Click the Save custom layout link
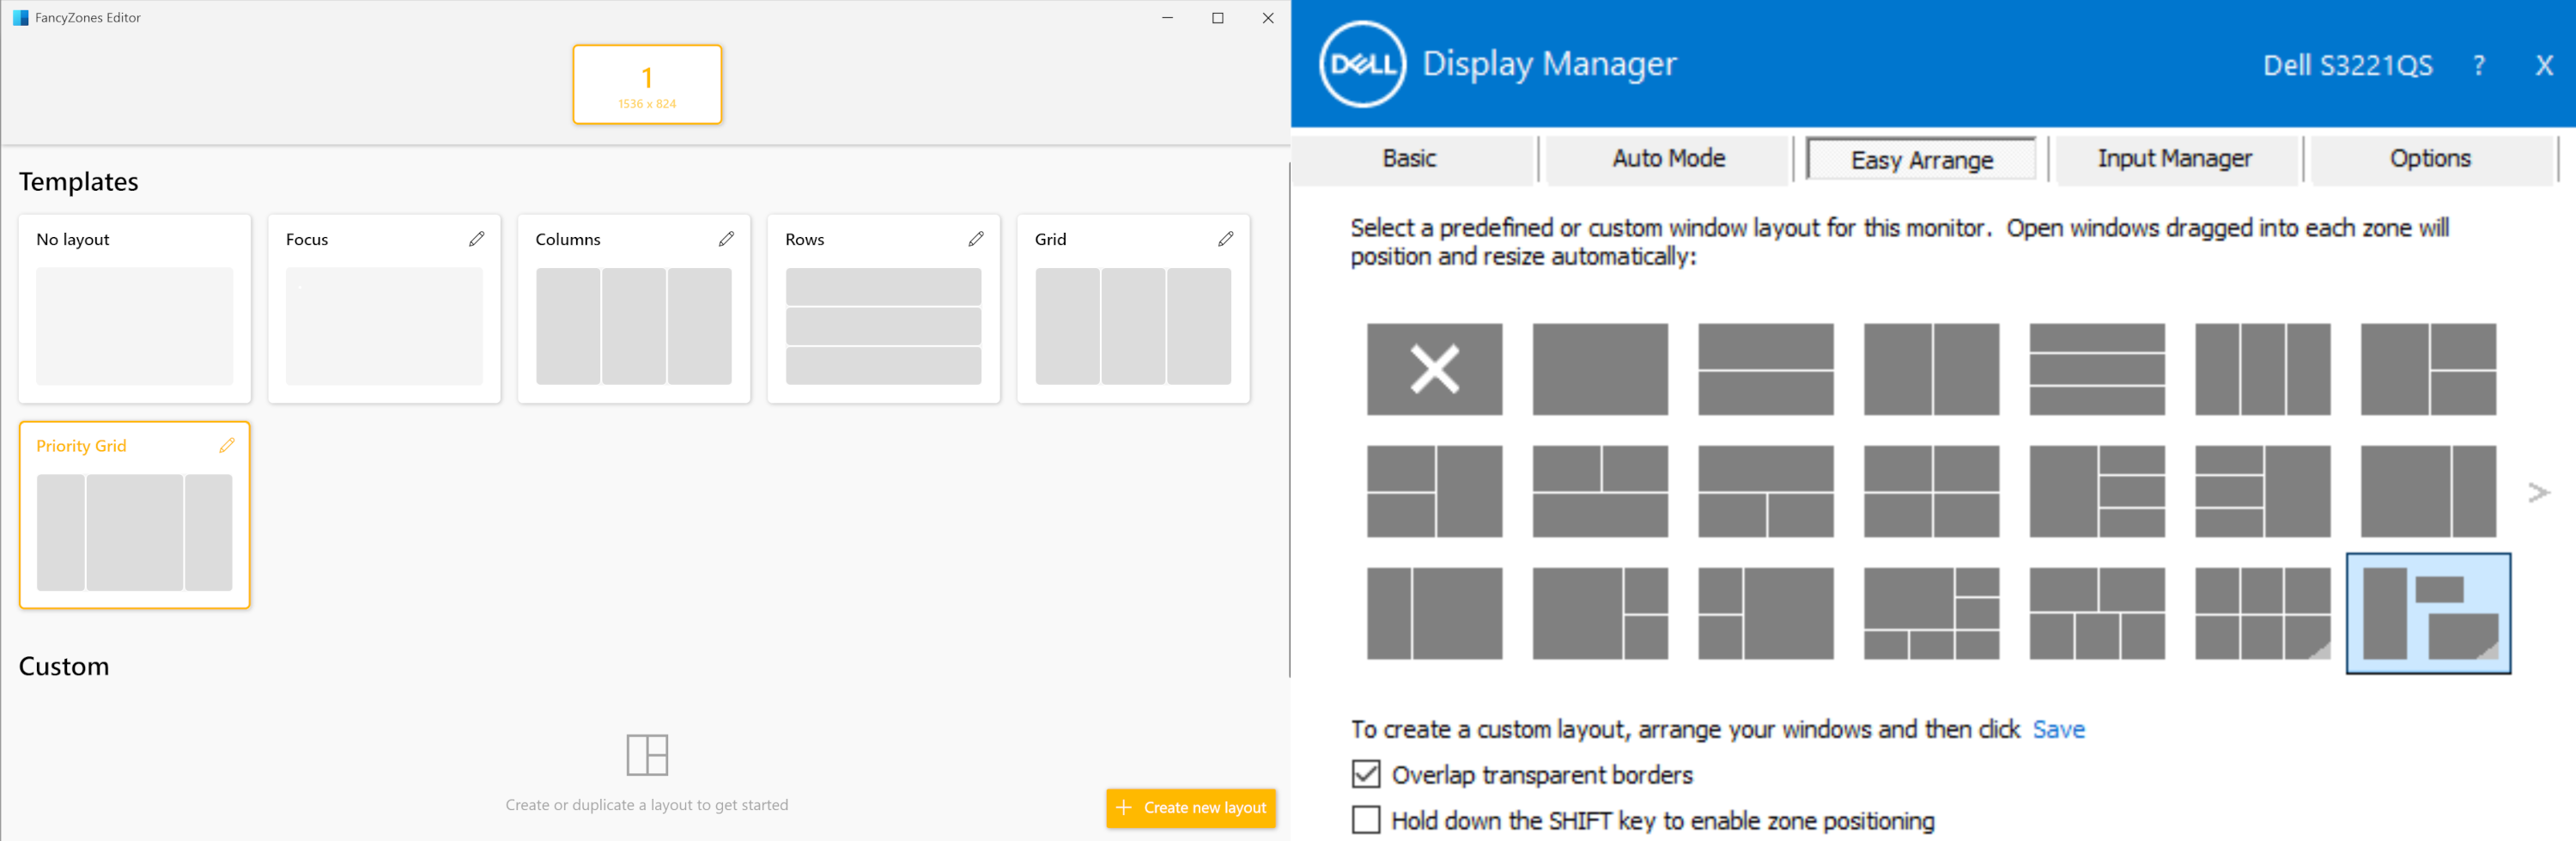 [2058, 729]
